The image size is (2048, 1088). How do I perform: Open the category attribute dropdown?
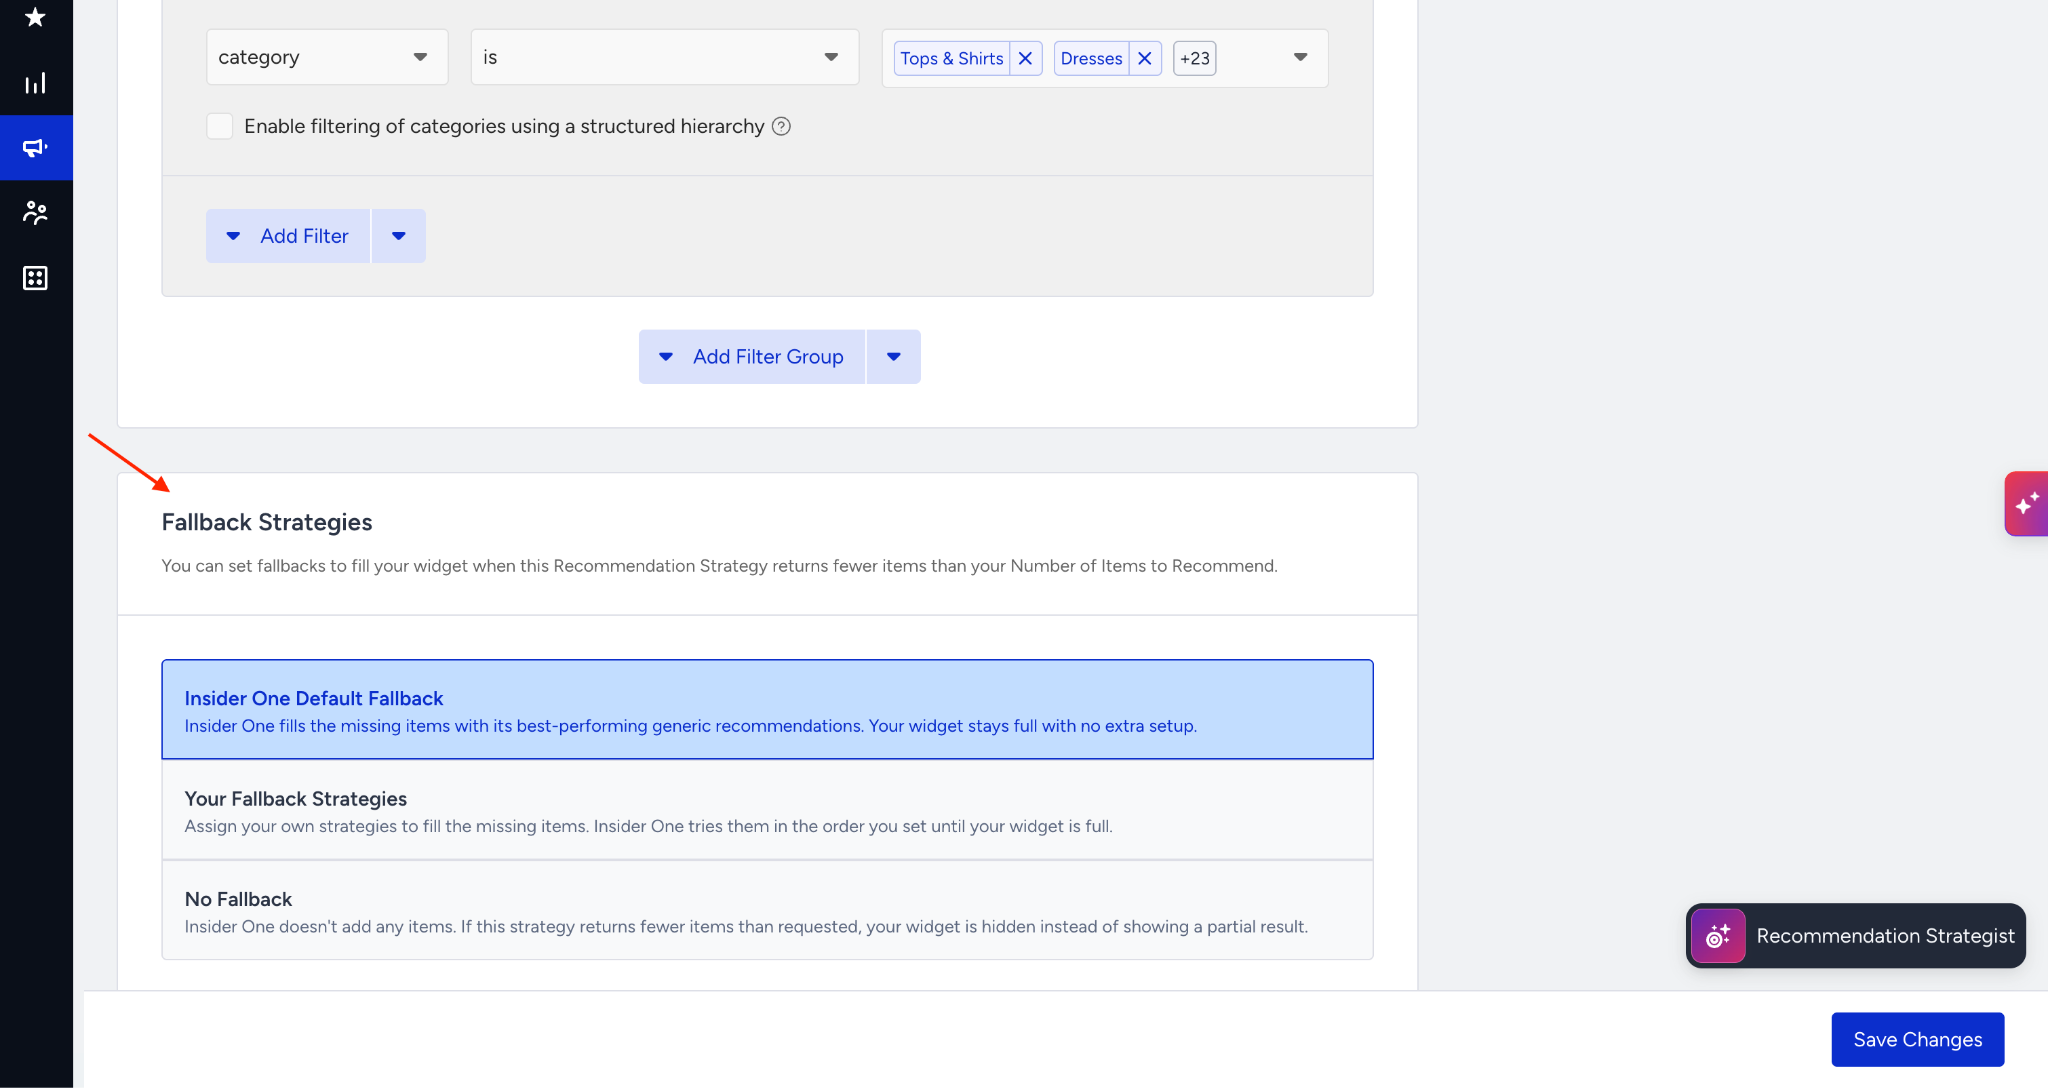click(327, 57)
